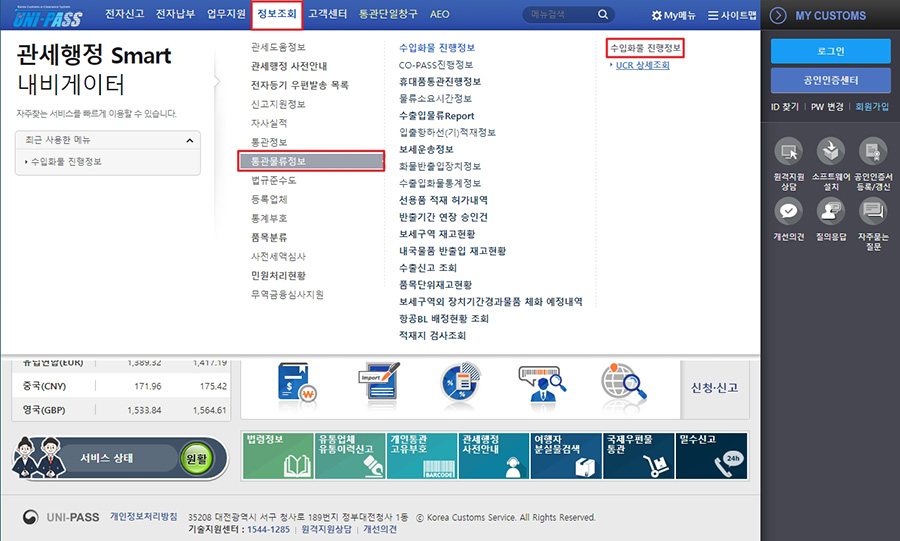Open the 개인정보처리방침 footer link
900x541 pixels.
[143, 516]
